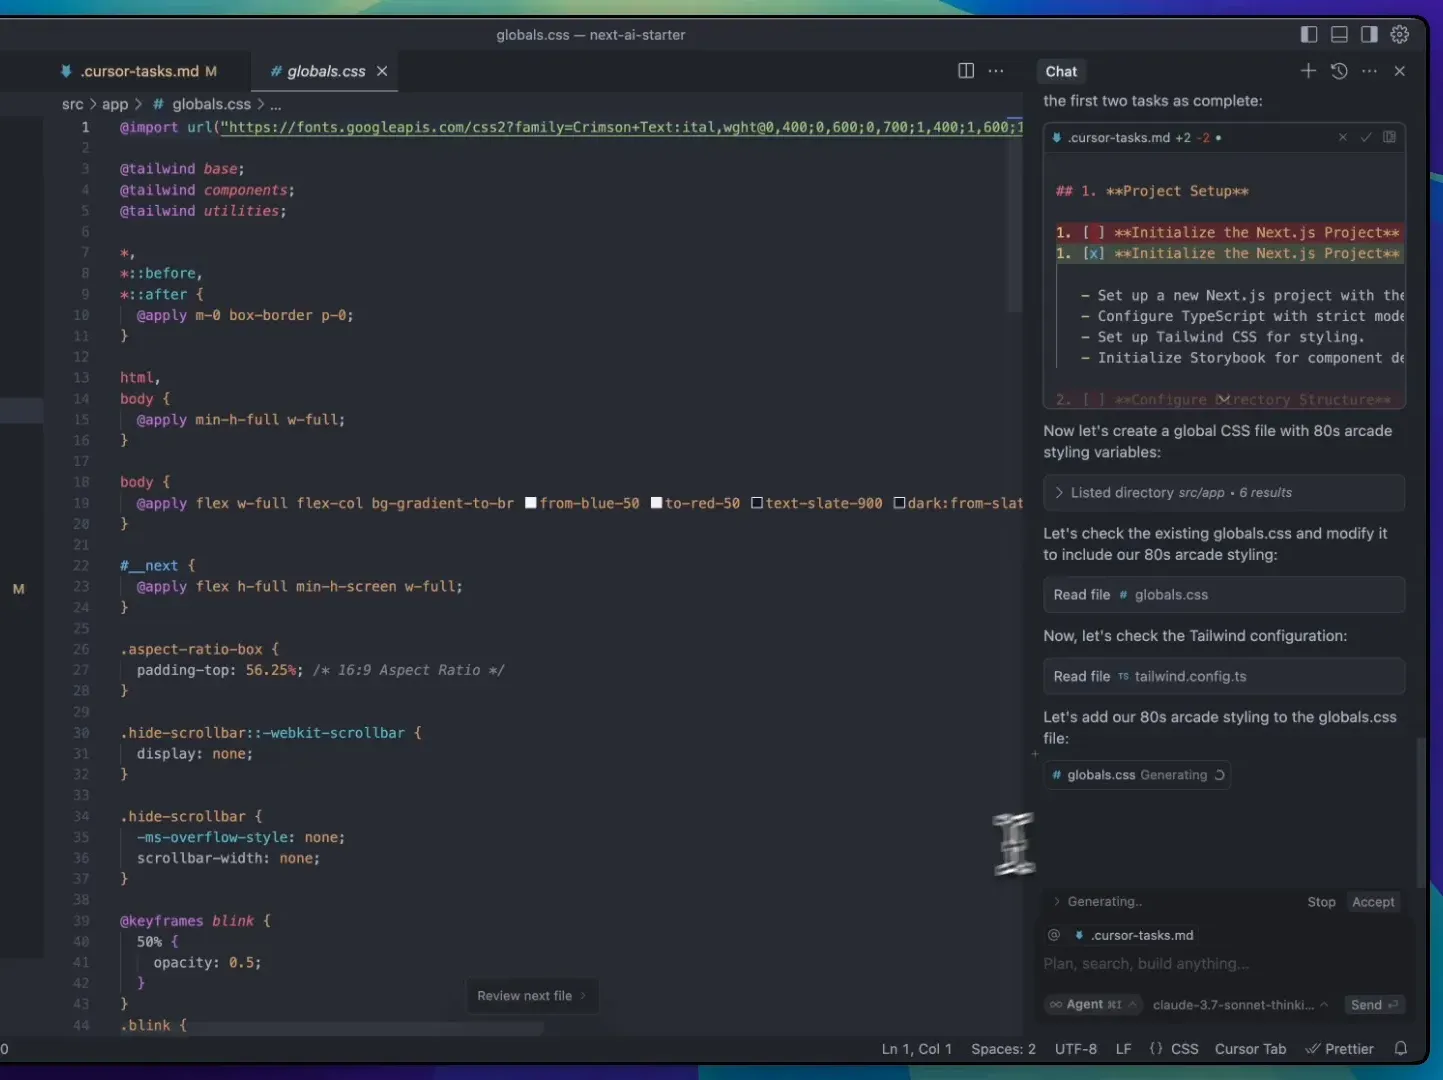Reject changes in .cursor-tasks.md diff block
This screenshot has width=1443, height=1080.
1343,137
